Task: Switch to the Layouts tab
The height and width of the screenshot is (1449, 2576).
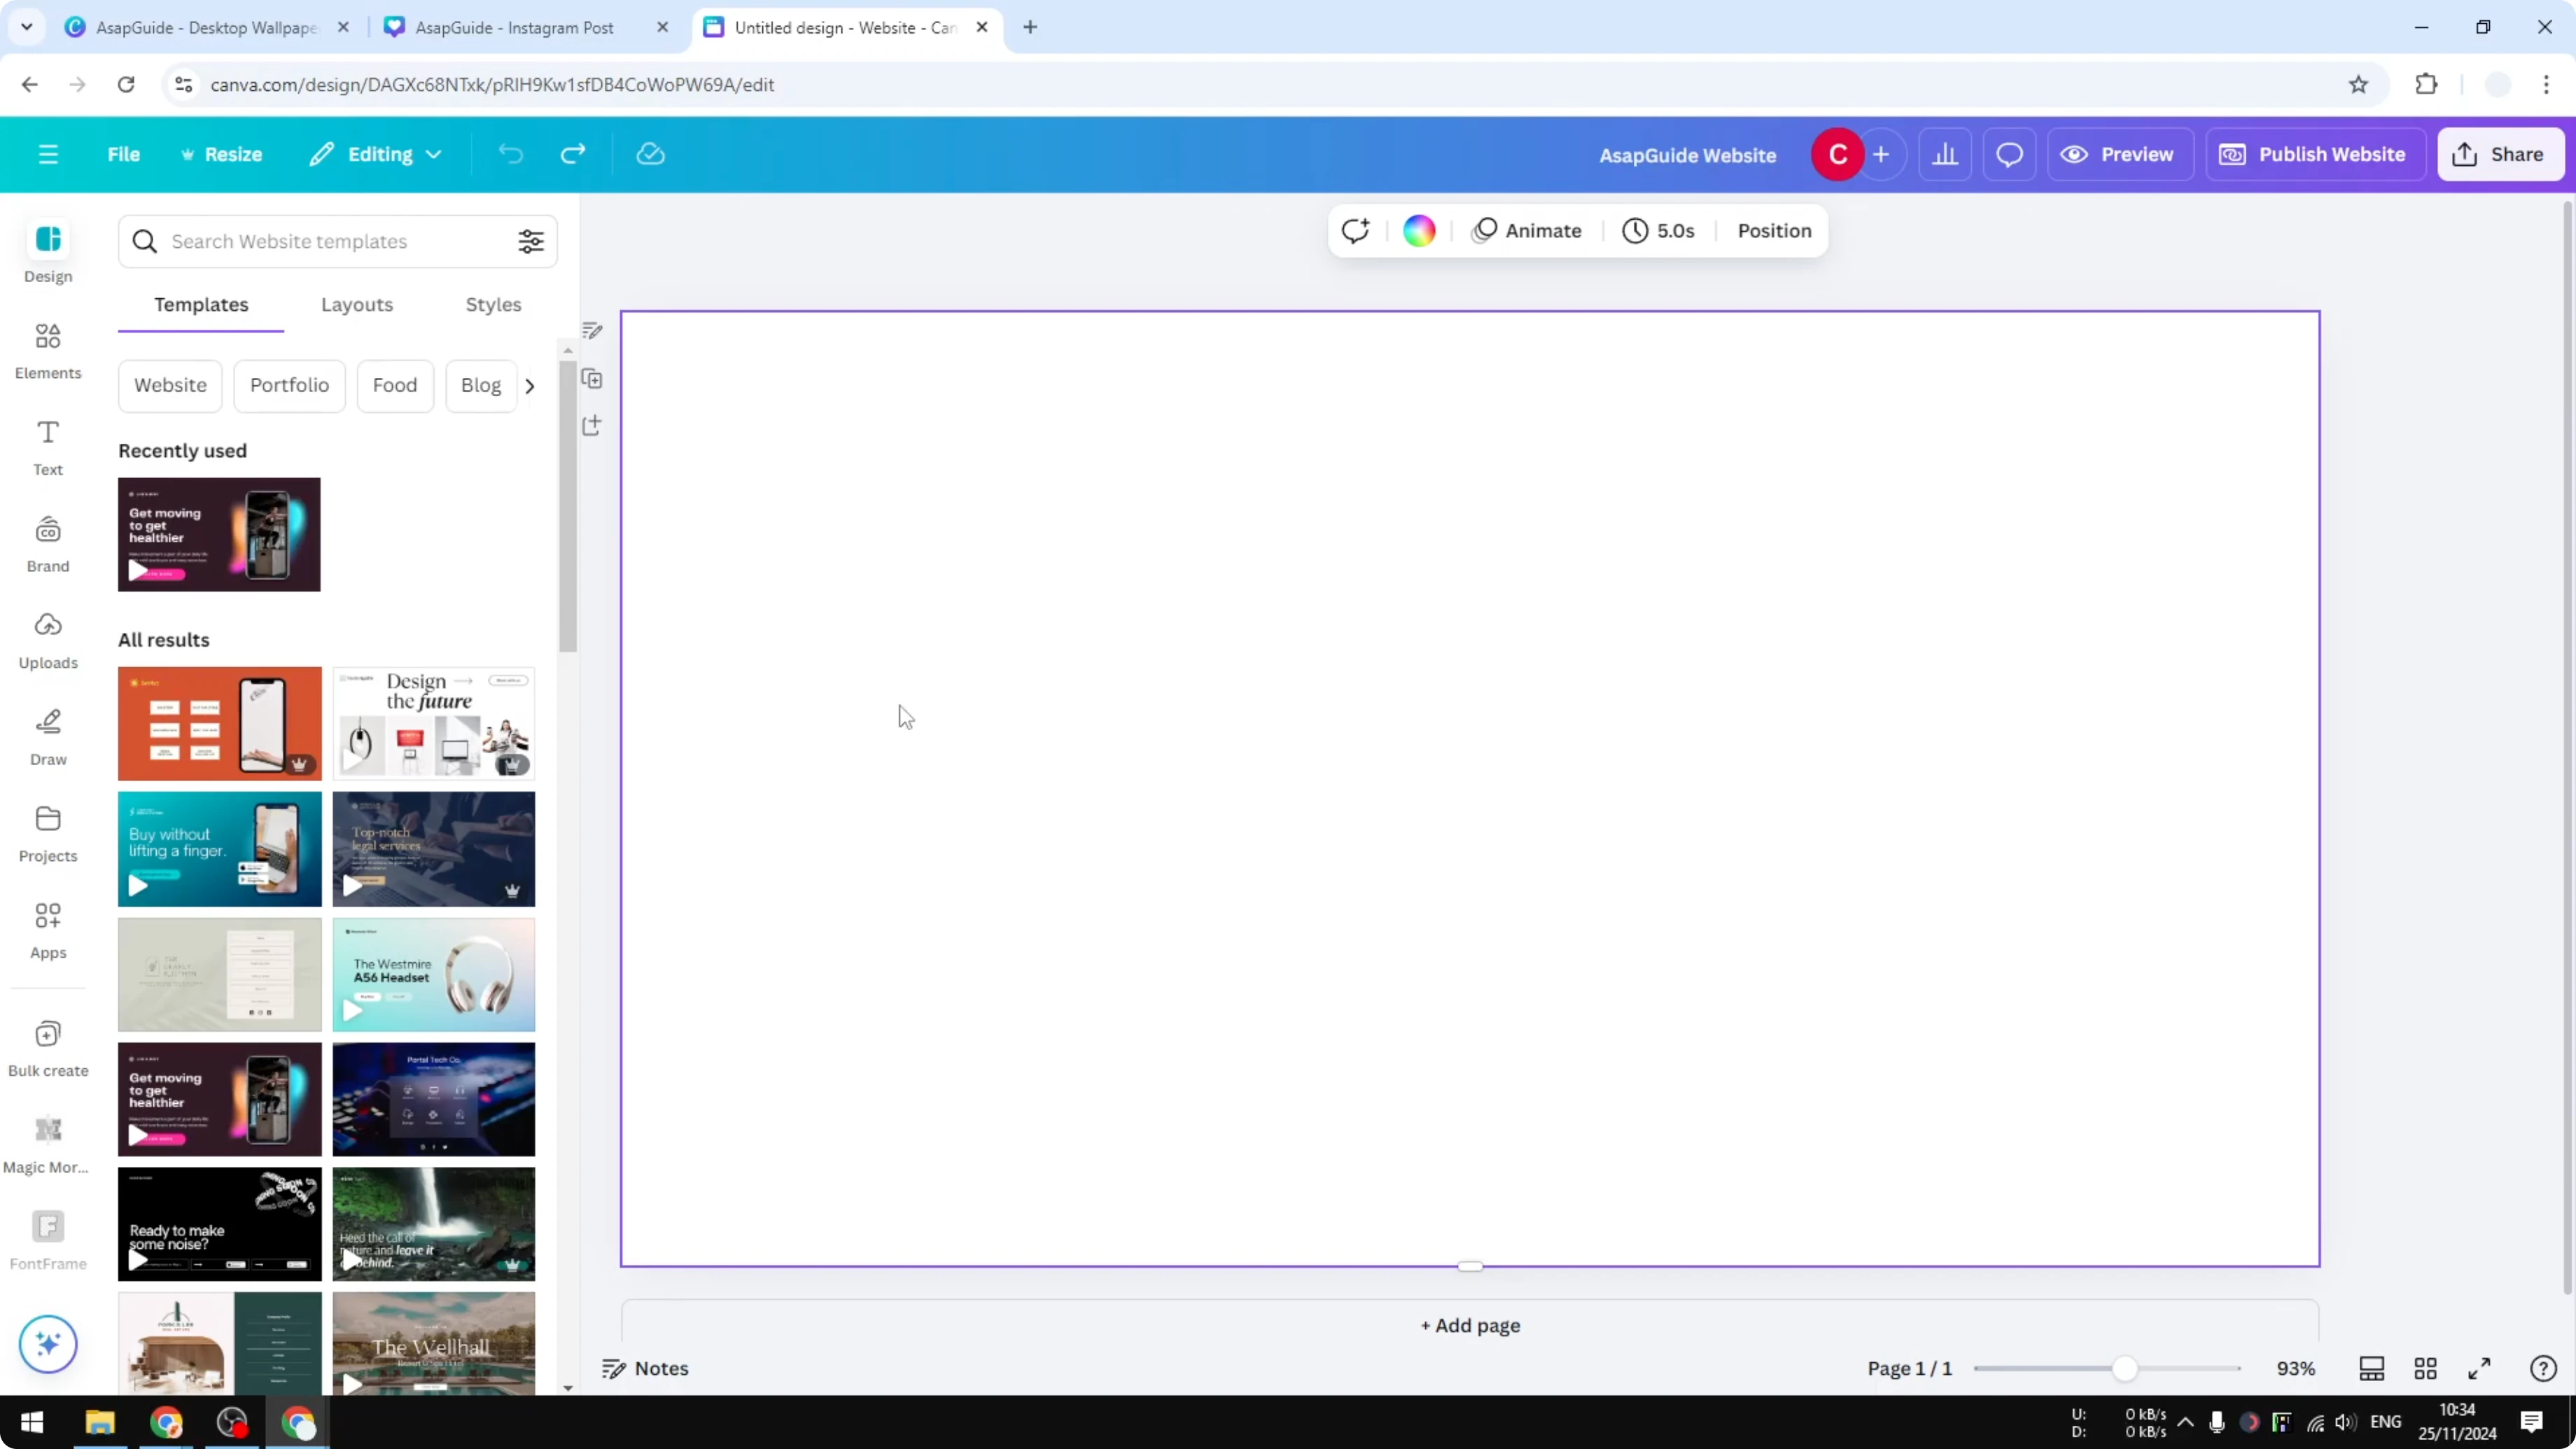Action: click(357, 305)
